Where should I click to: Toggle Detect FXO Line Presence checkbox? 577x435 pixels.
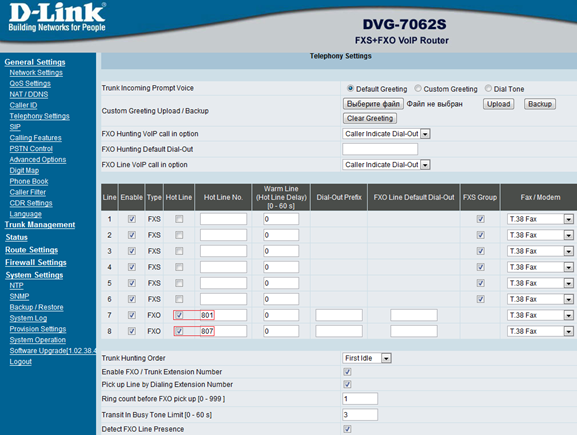pyautogui.click(x=347, y=429)
